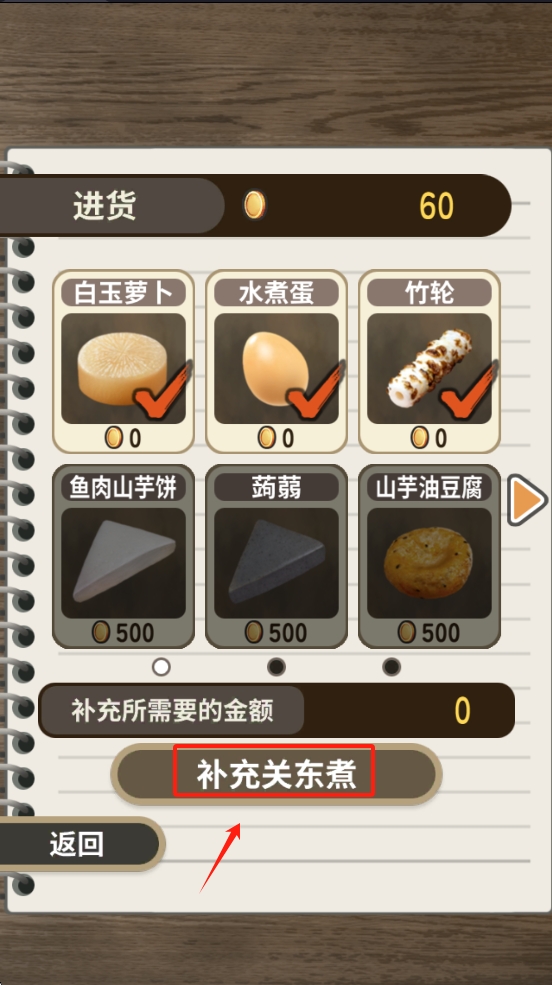Click the gold coin icon beside 60

point(254,205)
